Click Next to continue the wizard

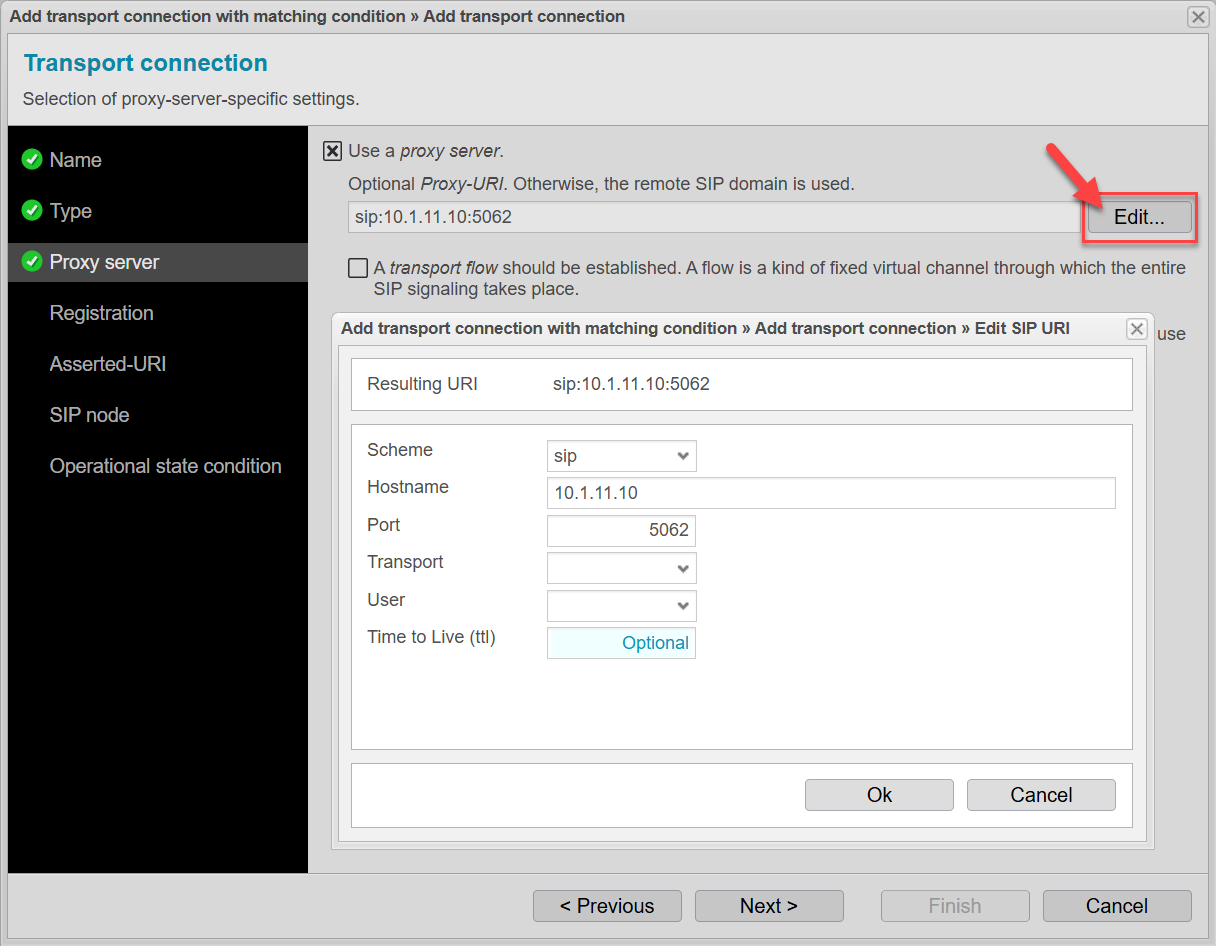(768, 905)
